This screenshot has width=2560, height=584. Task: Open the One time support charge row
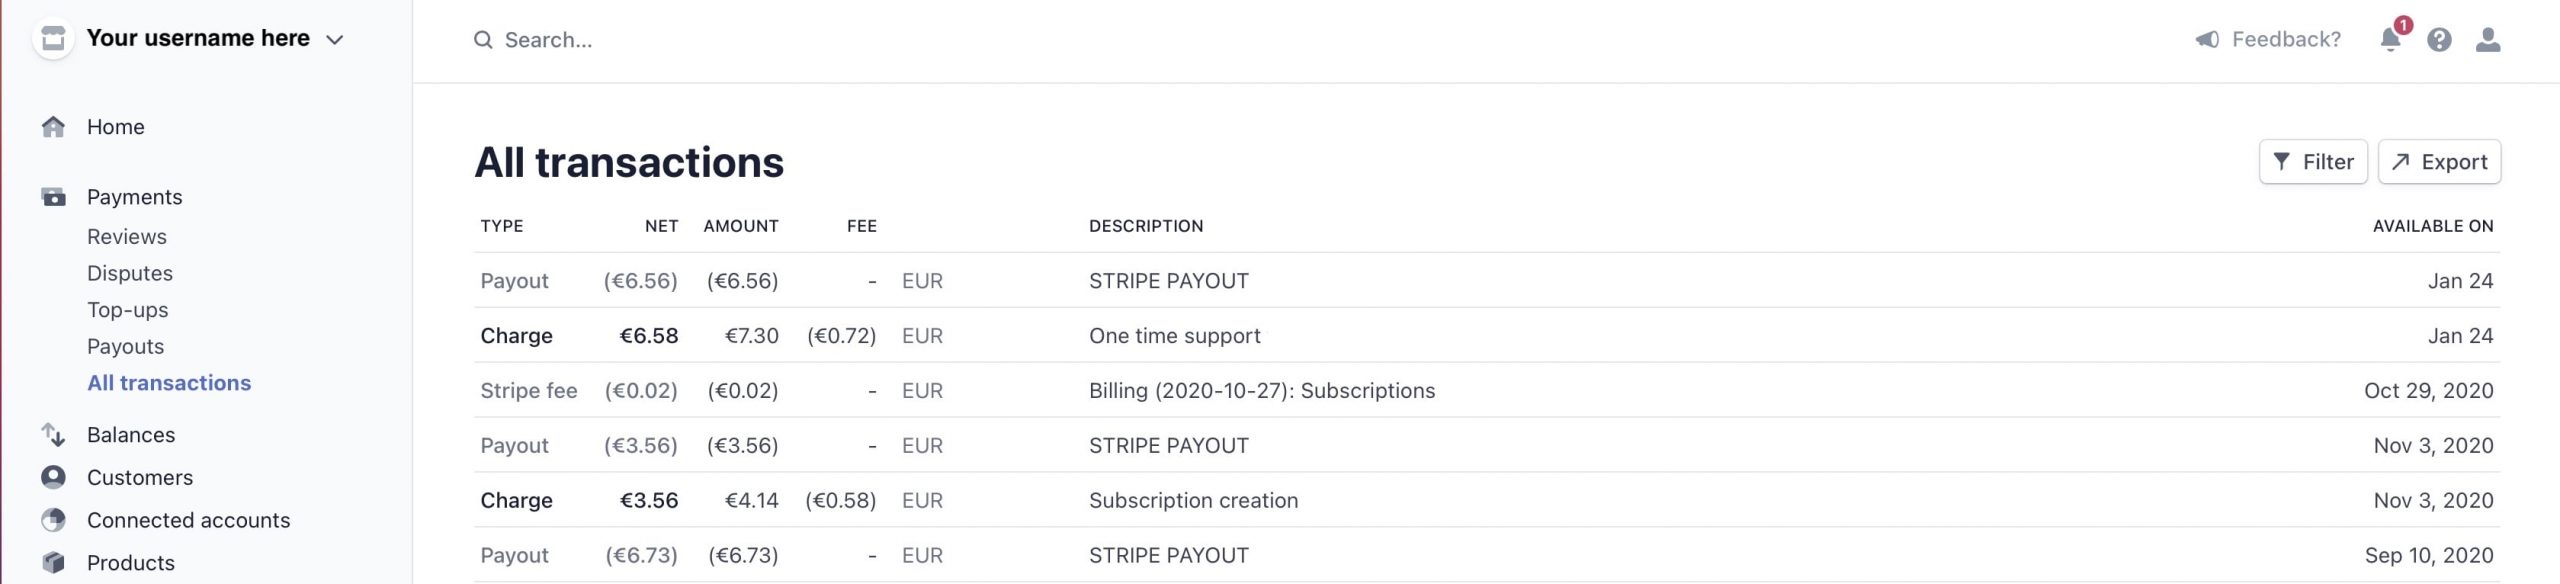(1174, 336)
